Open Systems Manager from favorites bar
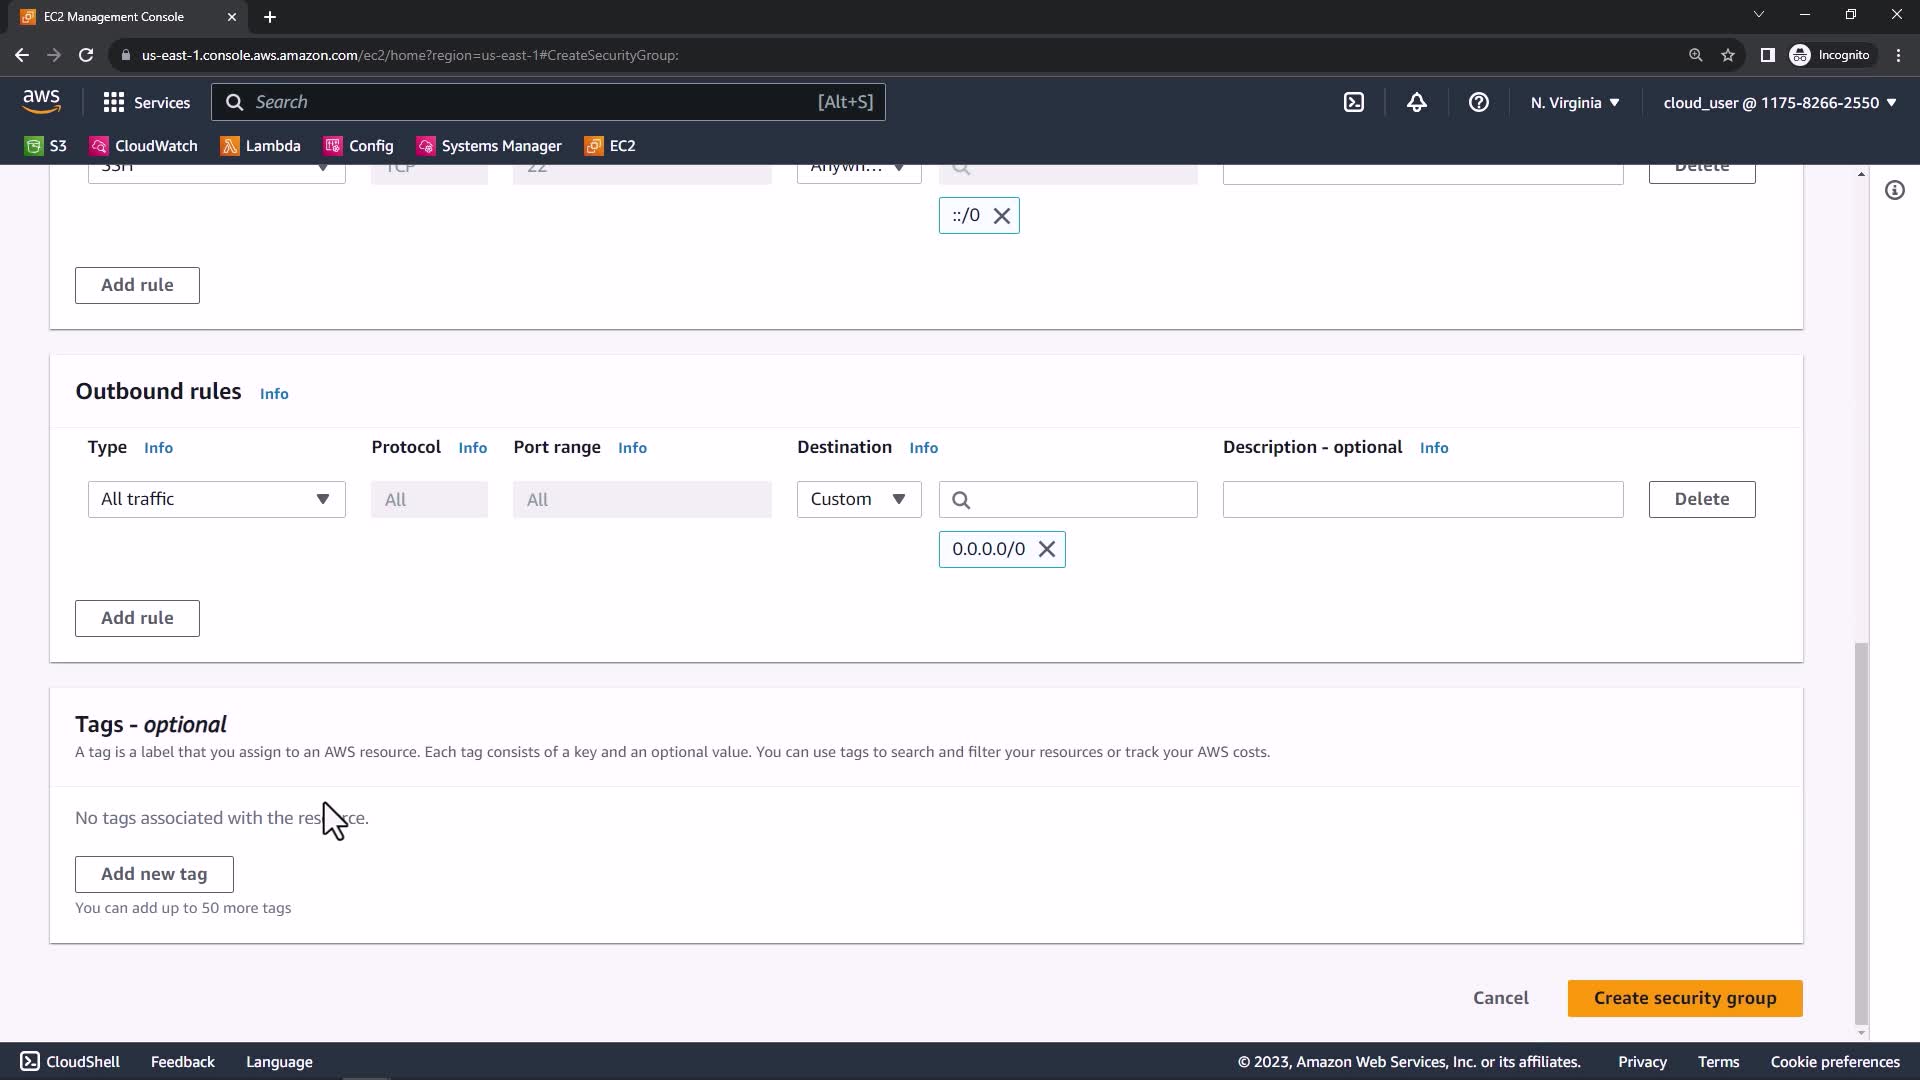This screenshot has height=1080, width=1920. pos(489,146)
